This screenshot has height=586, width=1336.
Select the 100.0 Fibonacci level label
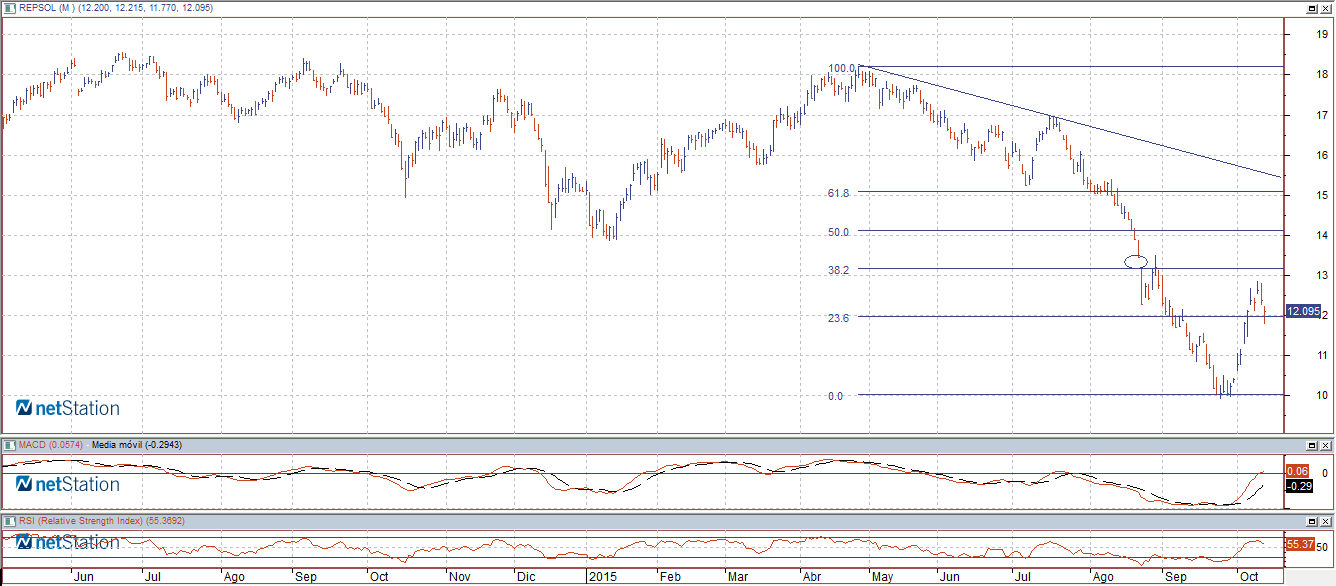843,68
